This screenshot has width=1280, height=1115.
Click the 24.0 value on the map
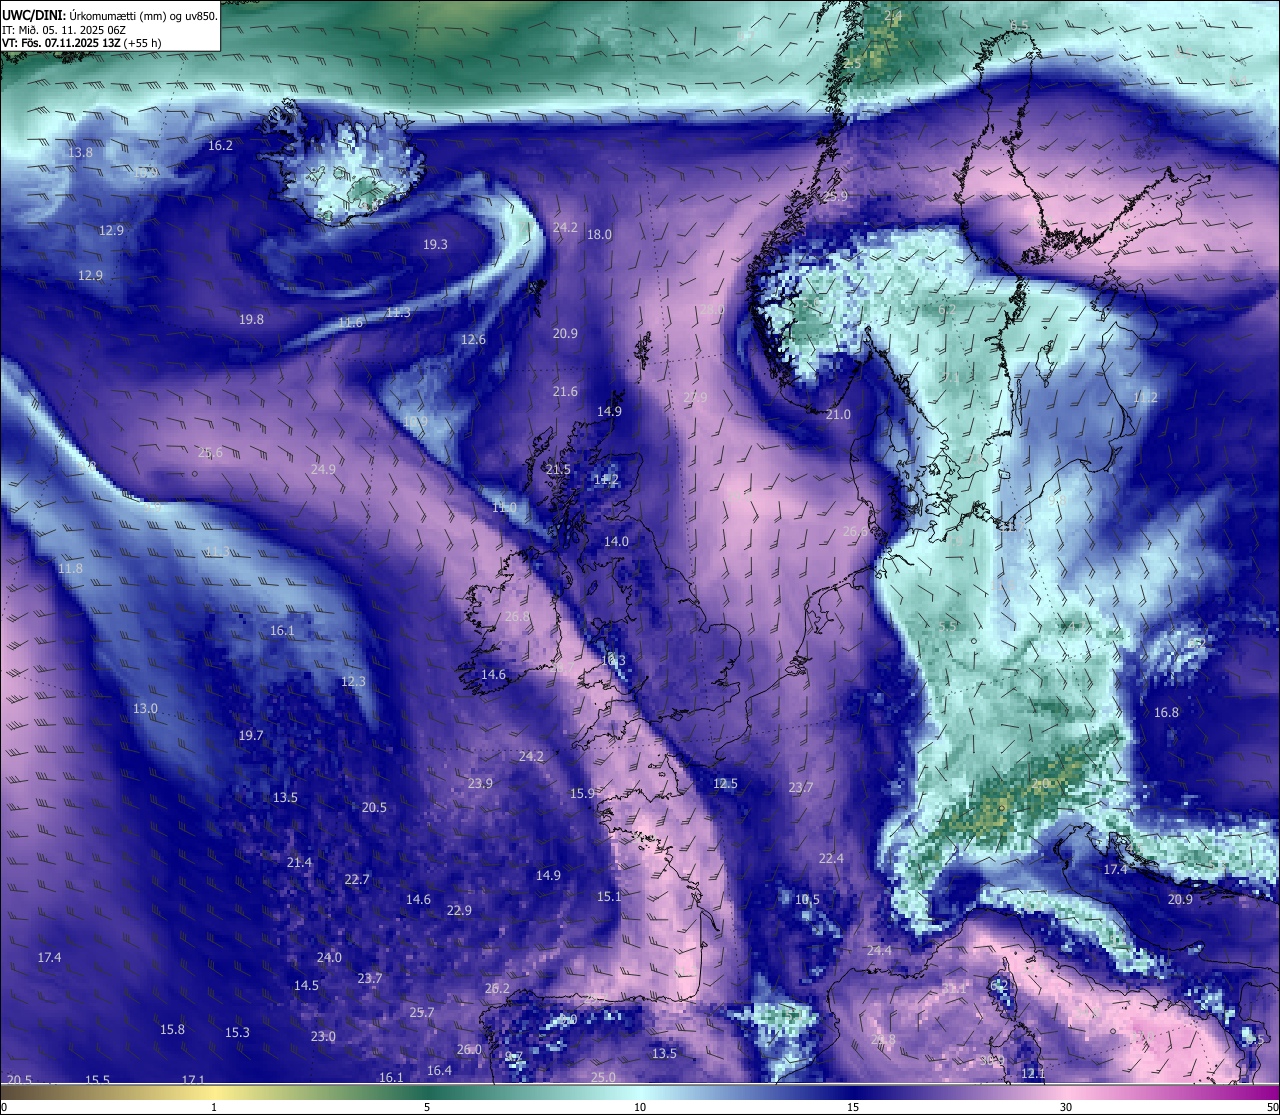pyautogui.click(x=329, y=957)
